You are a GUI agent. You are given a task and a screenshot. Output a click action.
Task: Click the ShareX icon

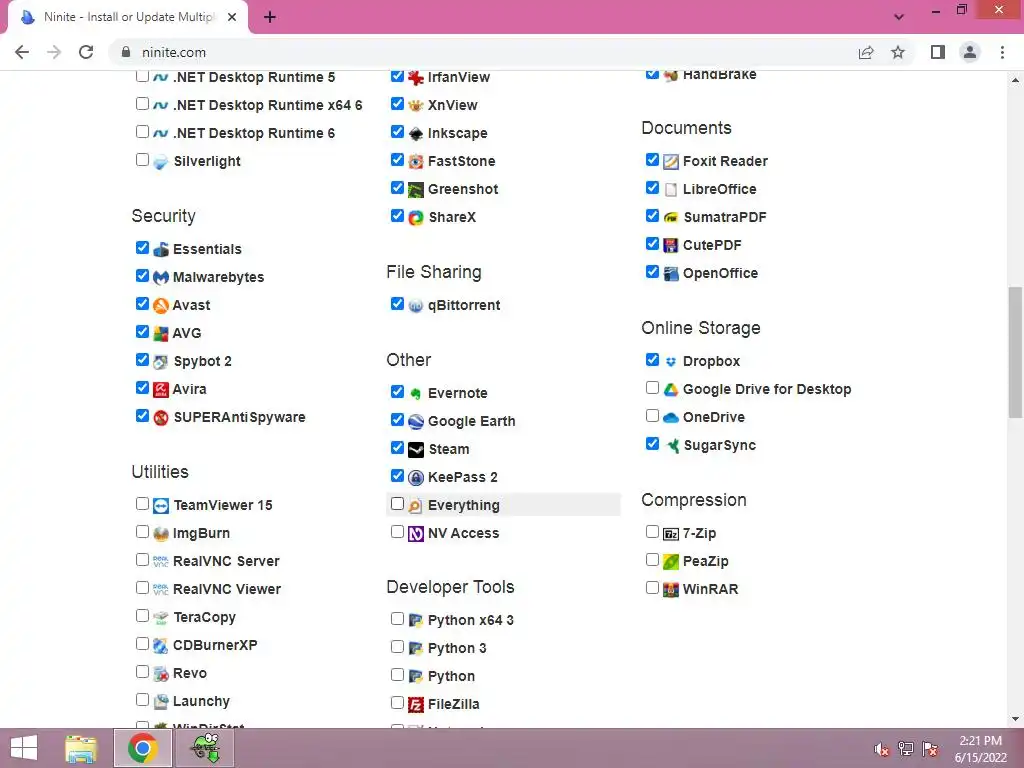coord(416,217)
